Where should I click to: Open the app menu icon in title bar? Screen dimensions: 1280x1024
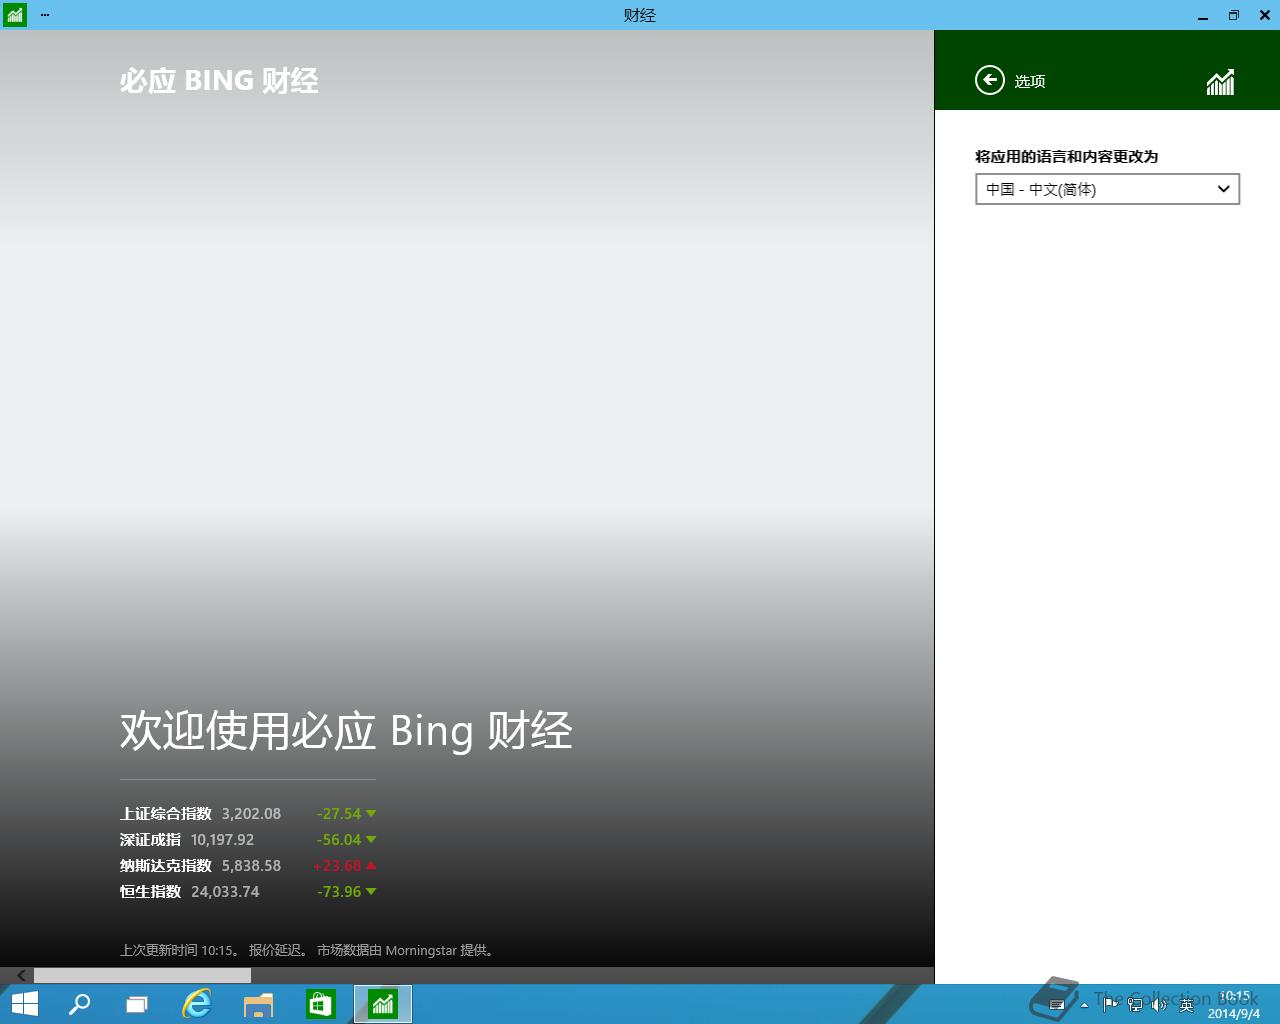[x=14, y=15]
